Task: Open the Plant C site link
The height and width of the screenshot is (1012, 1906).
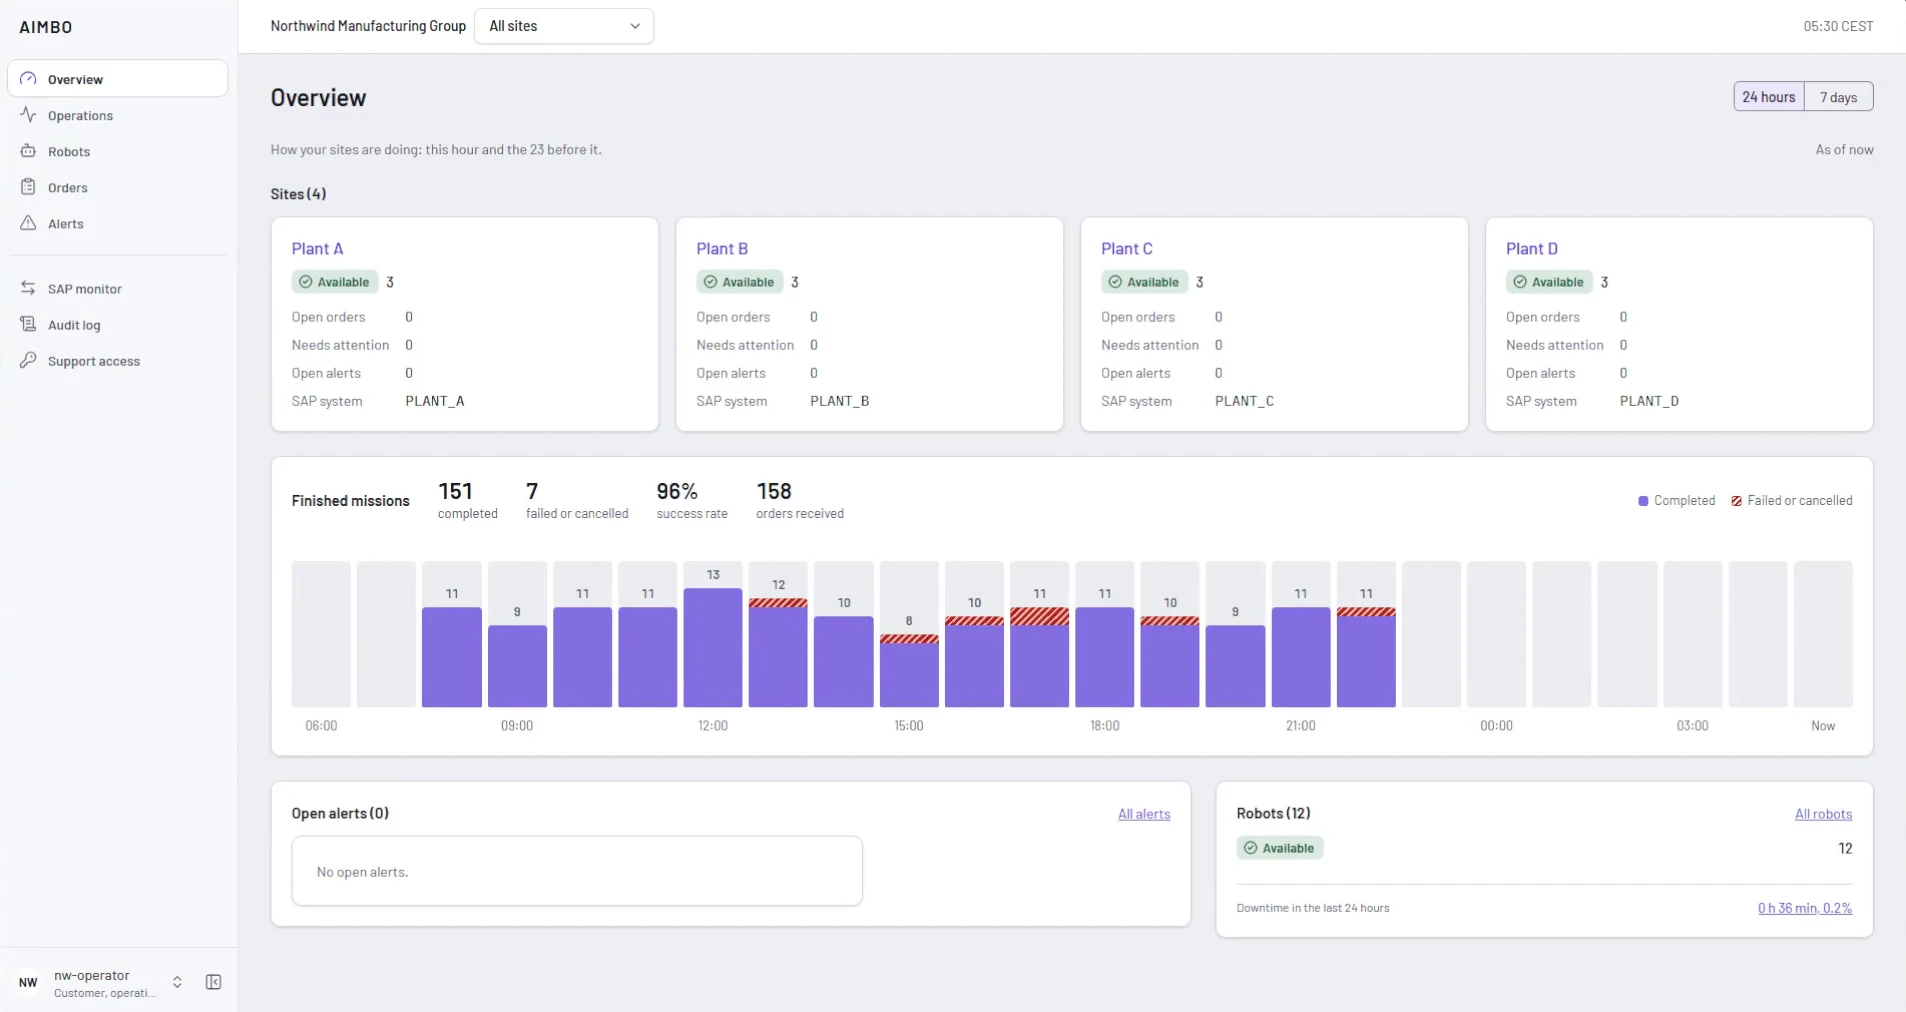Action: tap(1127, 249)
